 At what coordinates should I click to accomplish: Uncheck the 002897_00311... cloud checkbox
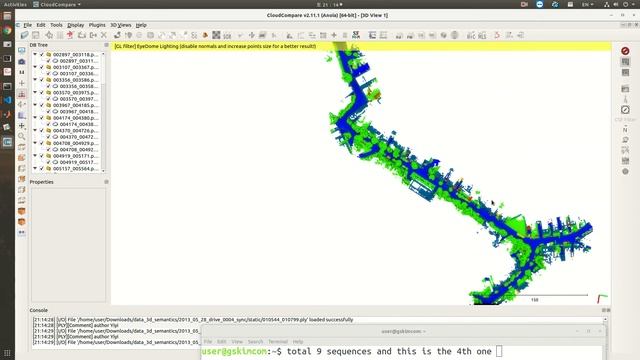click(48, 61)
